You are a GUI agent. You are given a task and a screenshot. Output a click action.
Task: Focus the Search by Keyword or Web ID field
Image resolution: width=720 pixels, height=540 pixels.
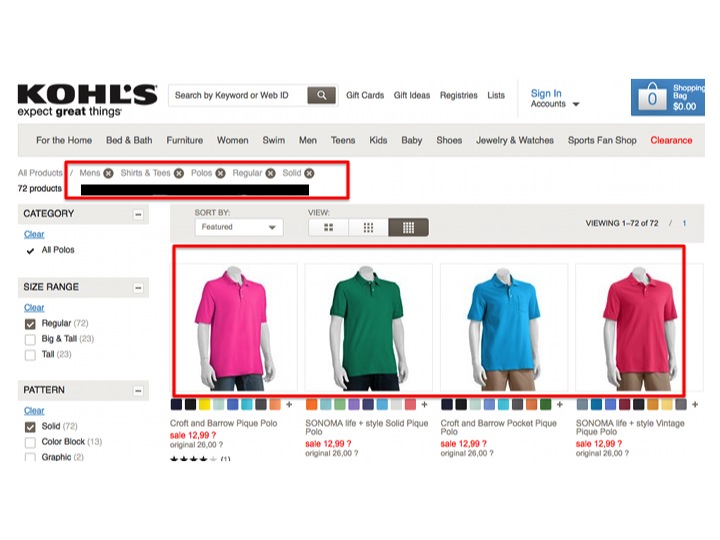[238, 95]
